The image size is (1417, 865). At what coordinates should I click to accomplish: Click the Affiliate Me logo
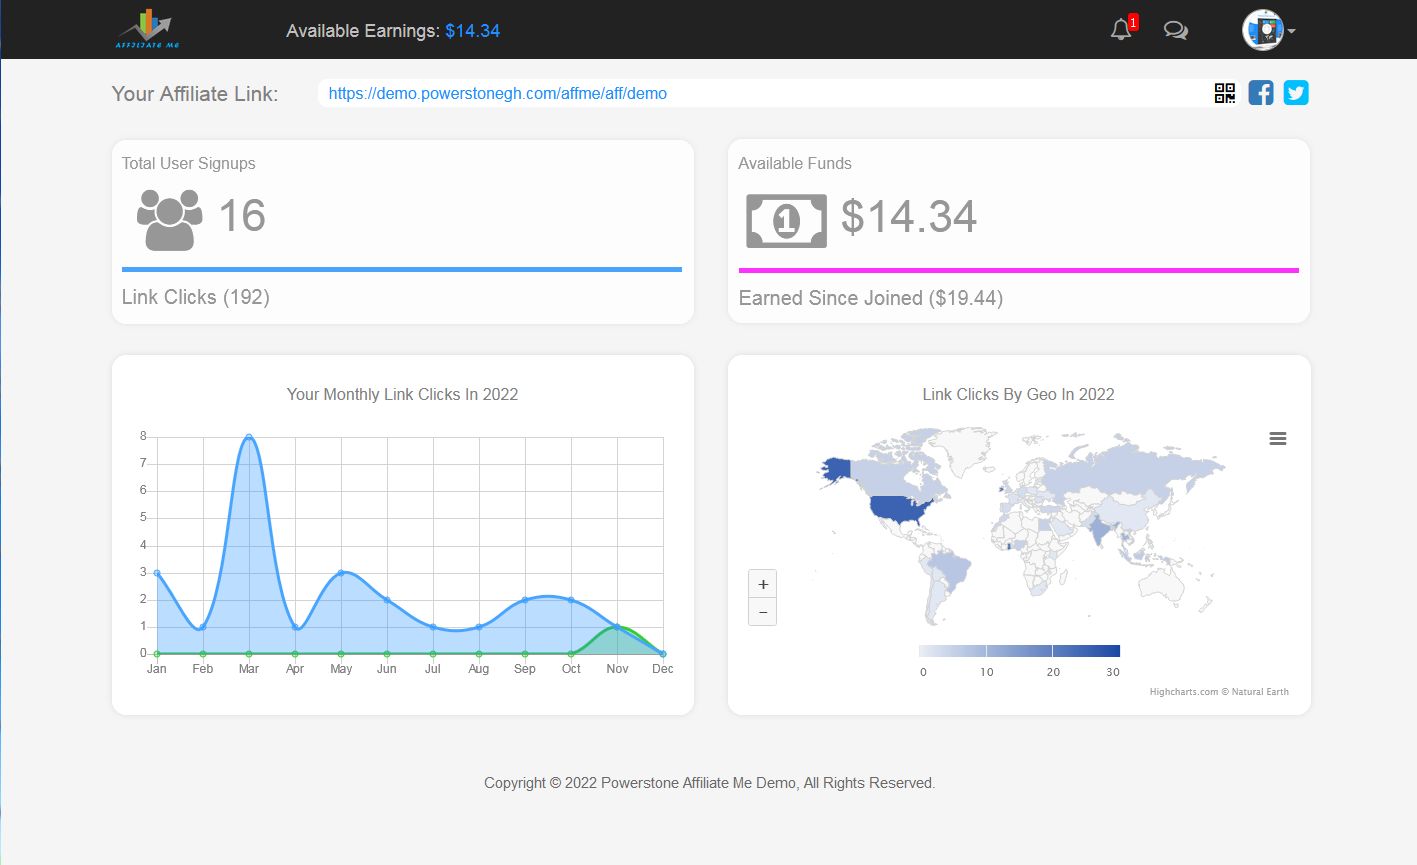[x=147, y=29]
